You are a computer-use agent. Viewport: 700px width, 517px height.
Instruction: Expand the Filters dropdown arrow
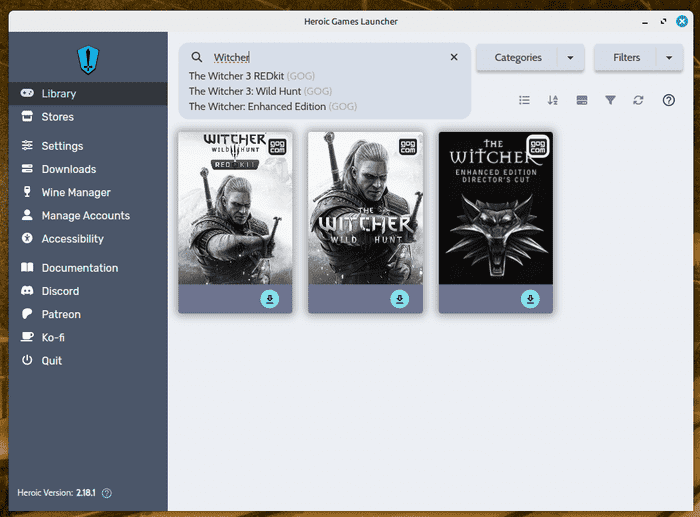coord(669,58)
